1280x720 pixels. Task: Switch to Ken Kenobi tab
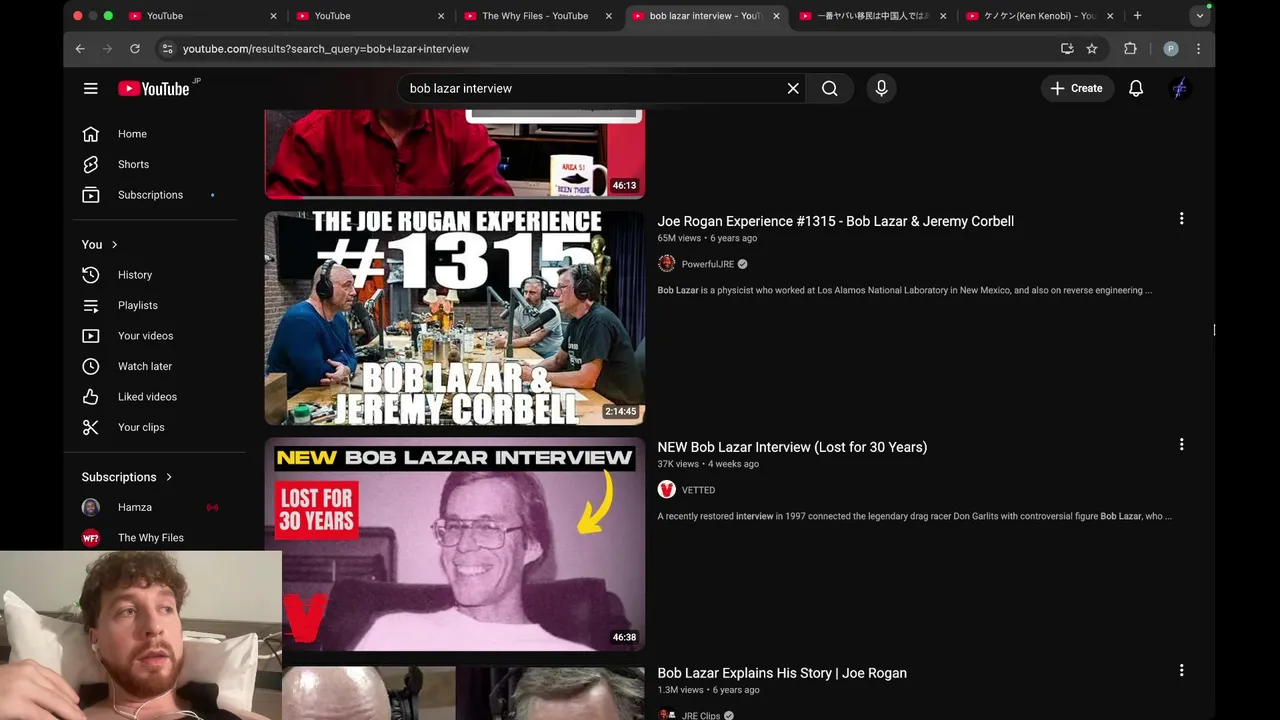point(1040,16)
